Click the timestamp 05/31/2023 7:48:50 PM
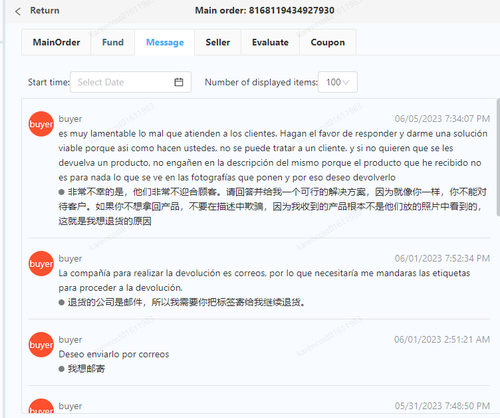 [442, 406]
